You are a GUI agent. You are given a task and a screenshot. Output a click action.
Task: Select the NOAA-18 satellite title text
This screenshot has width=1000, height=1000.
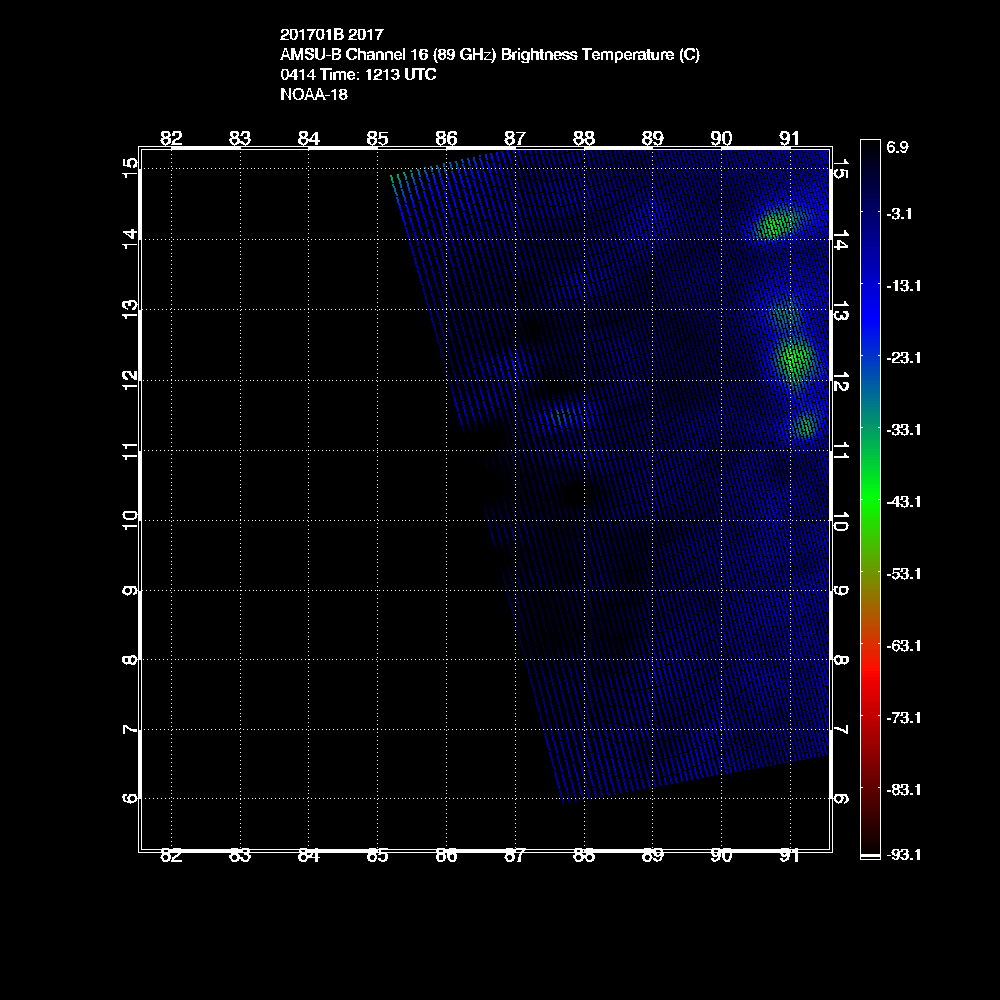[314, 95]
